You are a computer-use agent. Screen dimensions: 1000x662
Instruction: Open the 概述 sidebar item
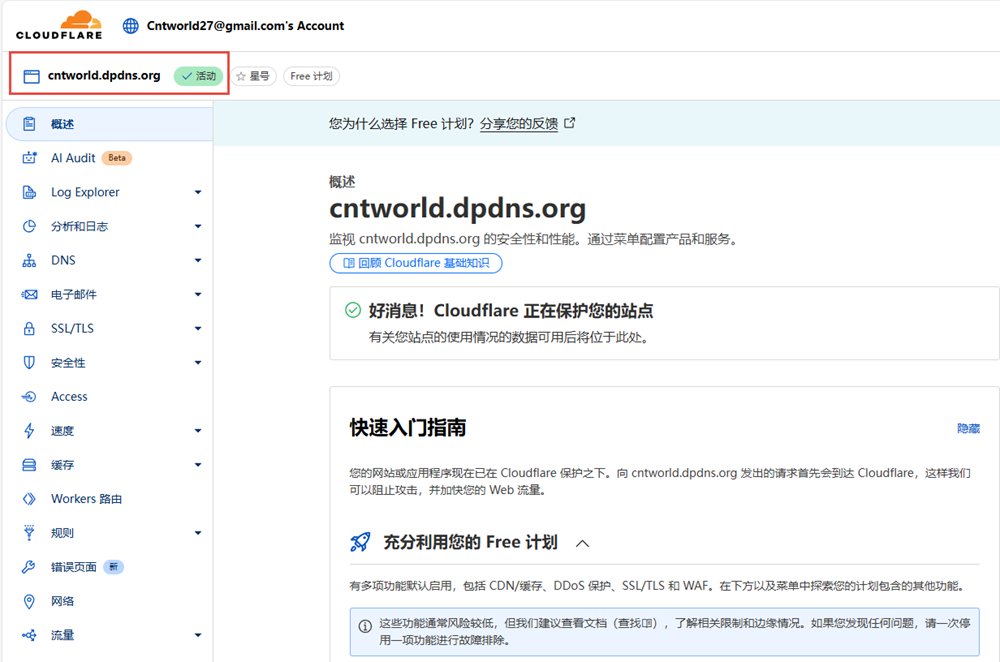click(x=109, y=124)
